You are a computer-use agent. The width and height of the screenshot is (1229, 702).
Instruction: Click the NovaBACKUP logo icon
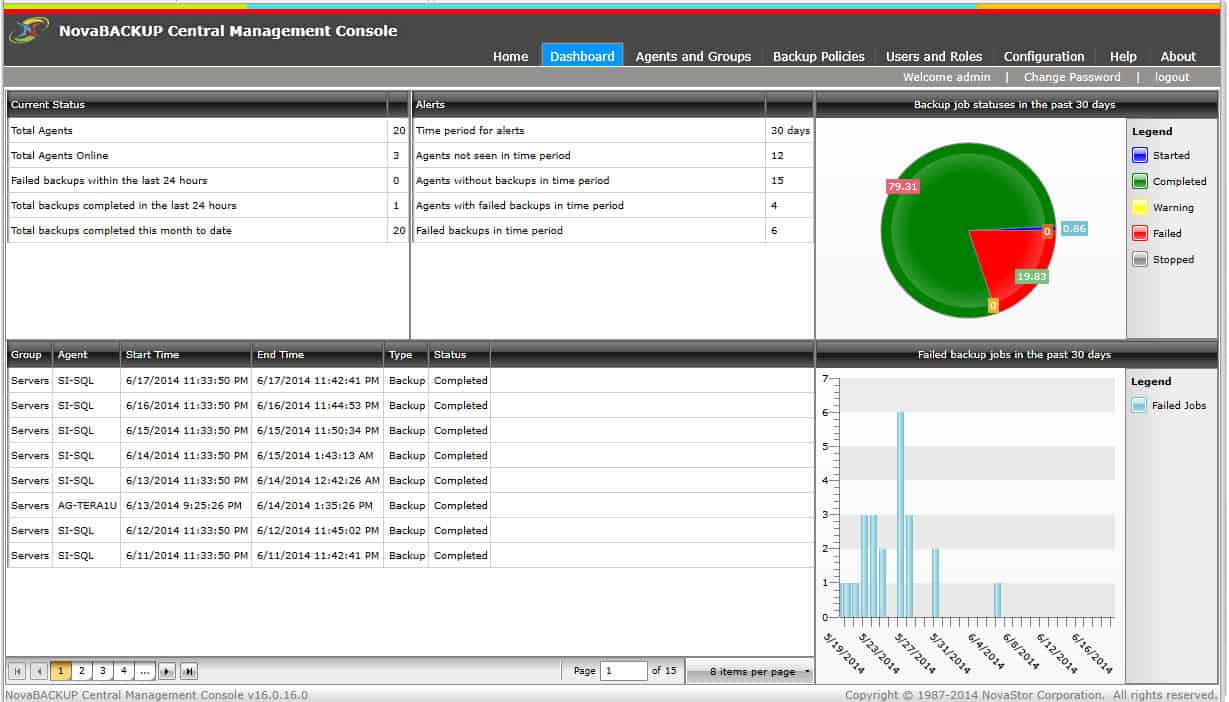[x=29, y=31]
